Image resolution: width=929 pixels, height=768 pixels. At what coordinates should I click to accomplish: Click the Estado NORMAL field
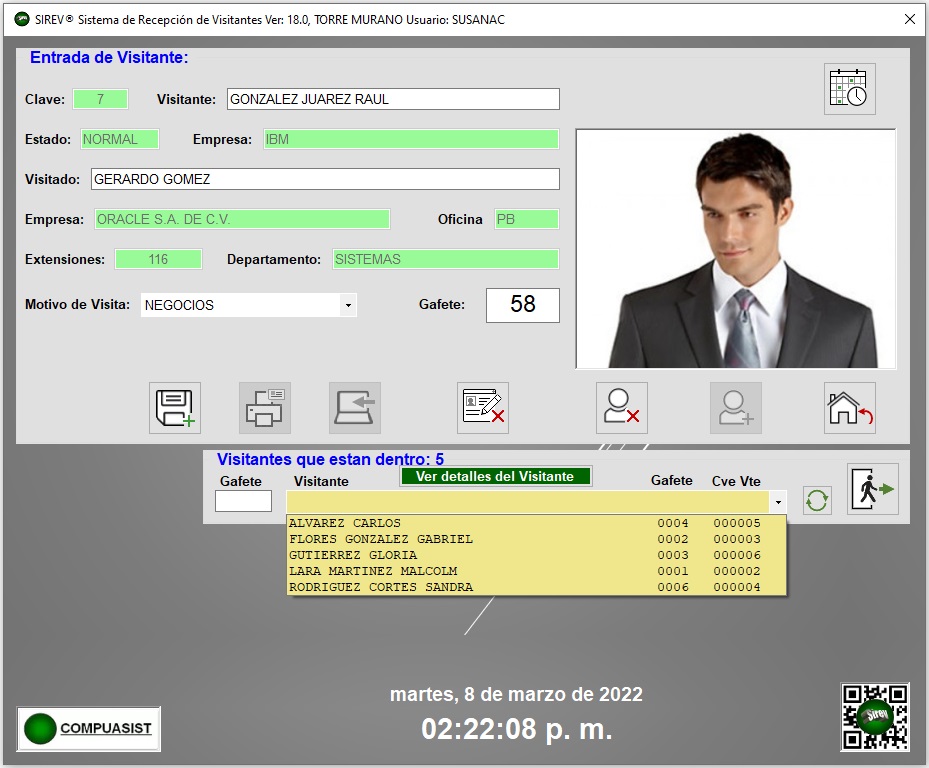(120, 139)
